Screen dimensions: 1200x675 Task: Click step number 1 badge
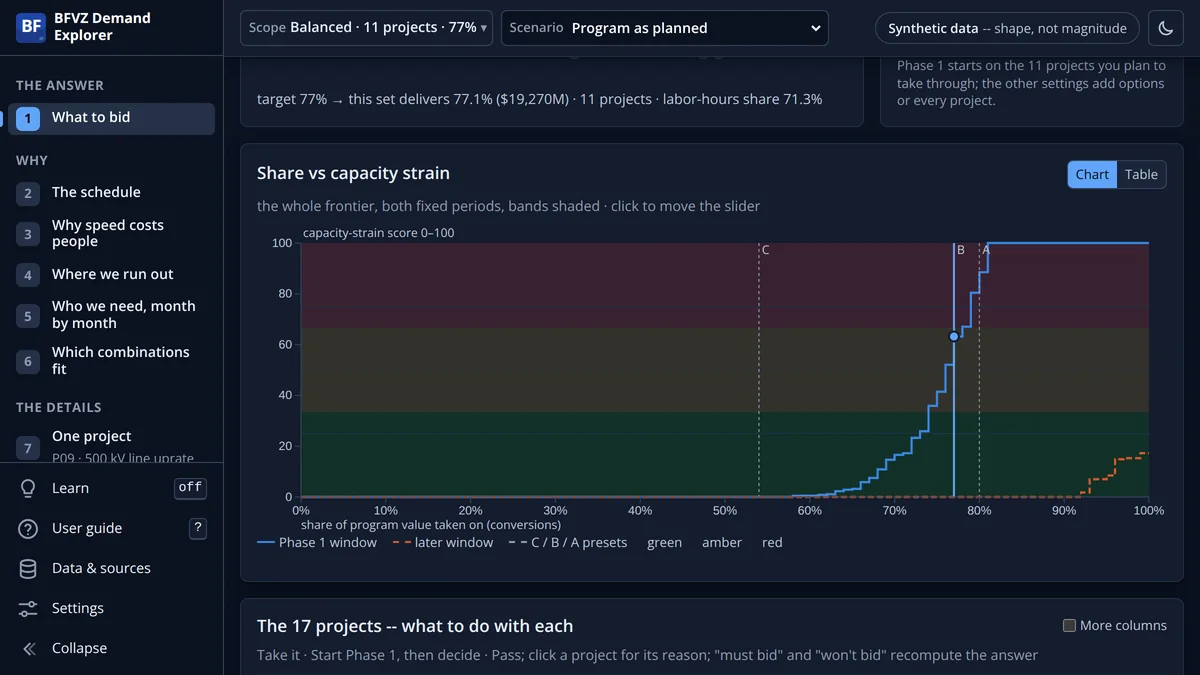pyautogui.click(x=28, y=118)
